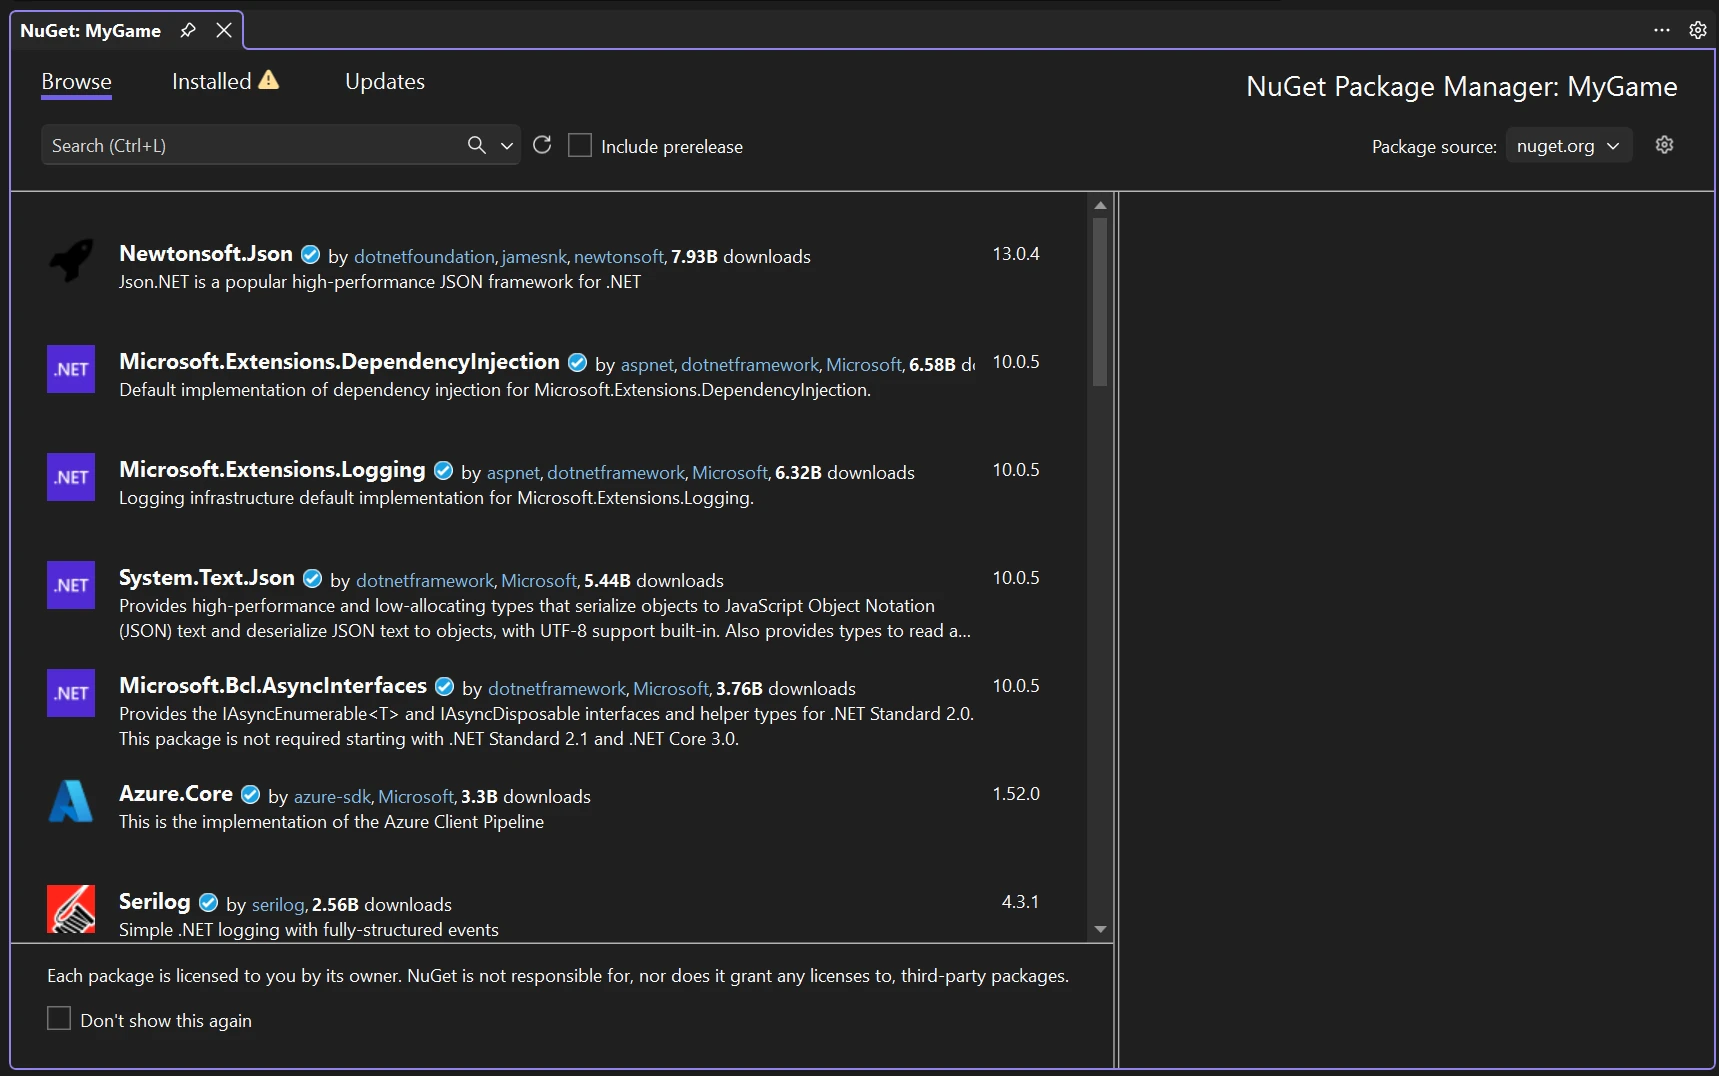Expand the search history dropdown arrow
The image size is (1719, 1076).
tap(507, 145)
